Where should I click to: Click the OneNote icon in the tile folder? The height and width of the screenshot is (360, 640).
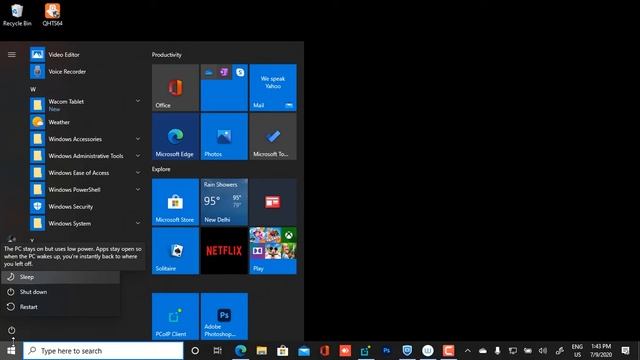[x=224, y=72]
